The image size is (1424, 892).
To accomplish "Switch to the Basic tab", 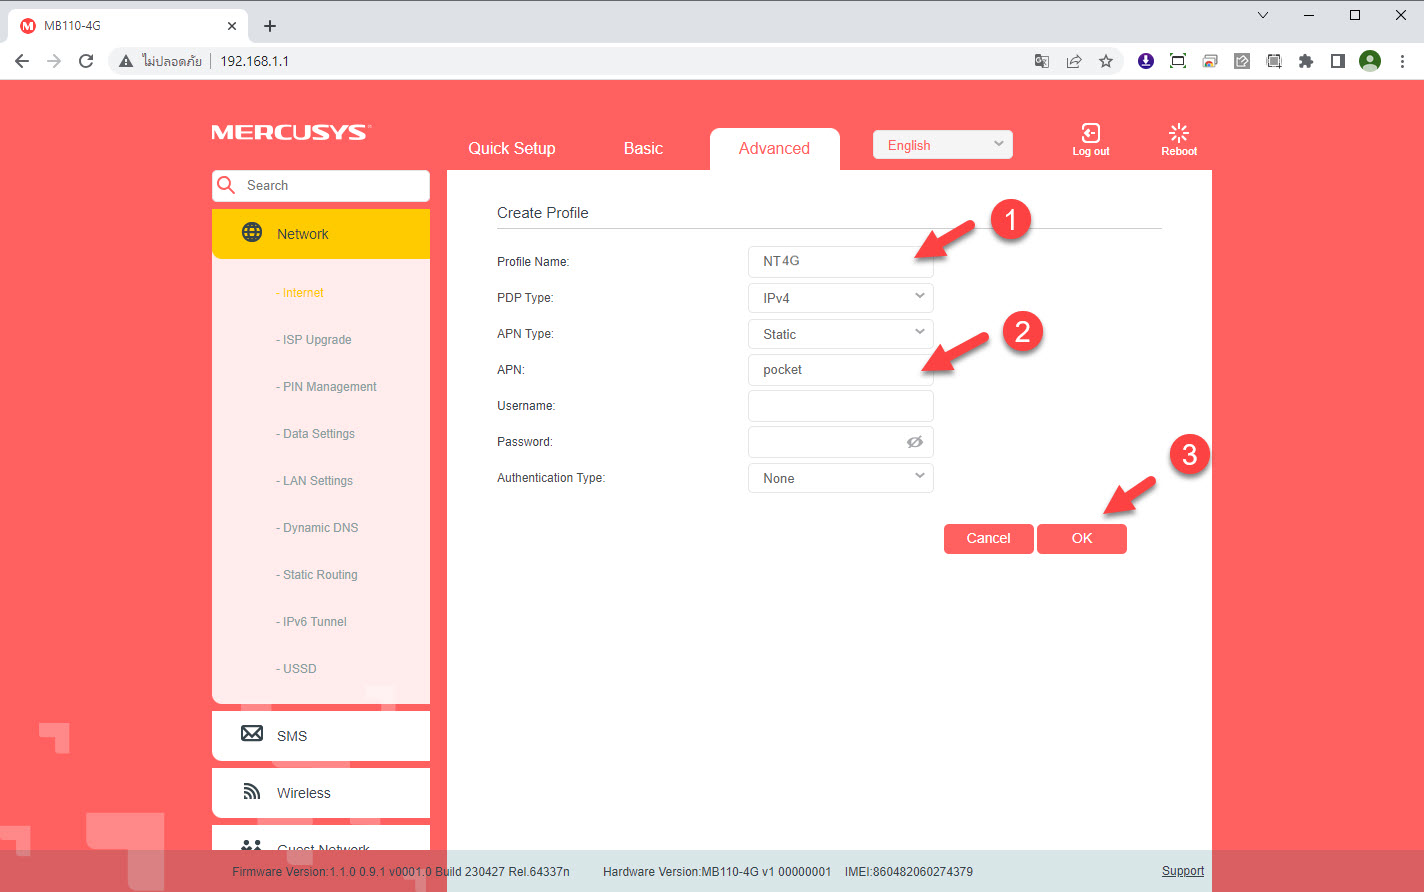I will click(643, 148).
